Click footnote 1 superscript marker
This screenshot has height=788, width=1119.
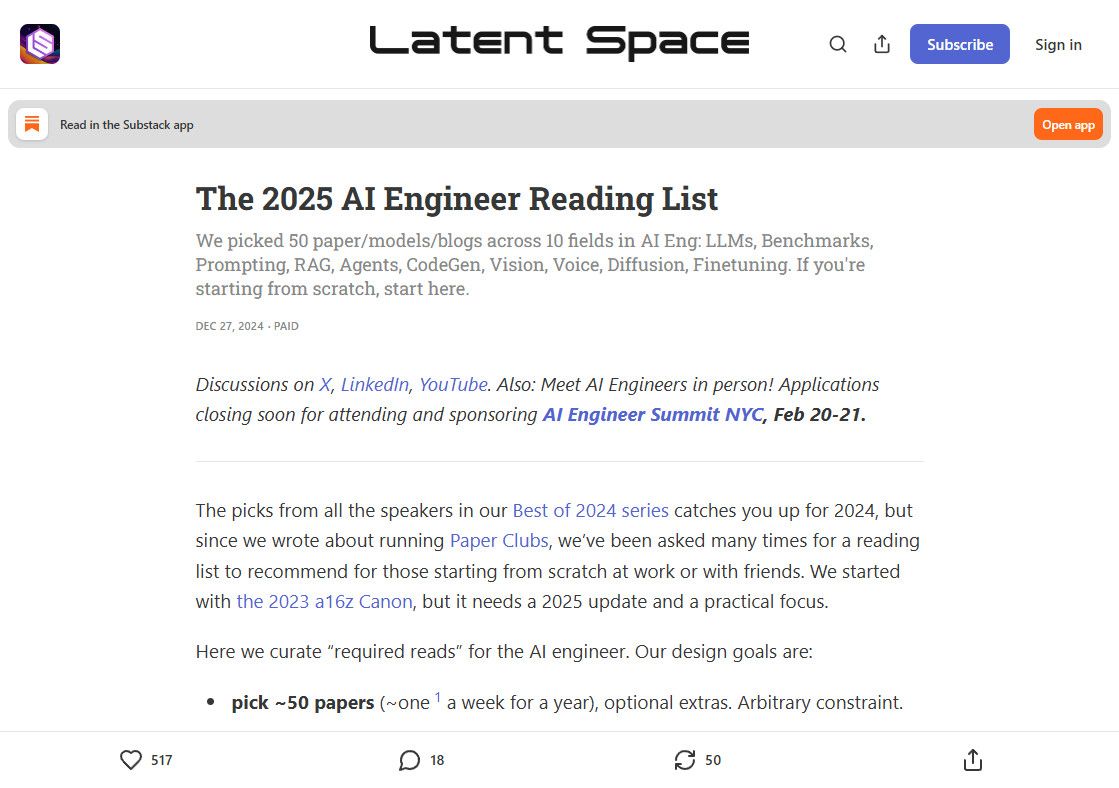pos(438,698)
